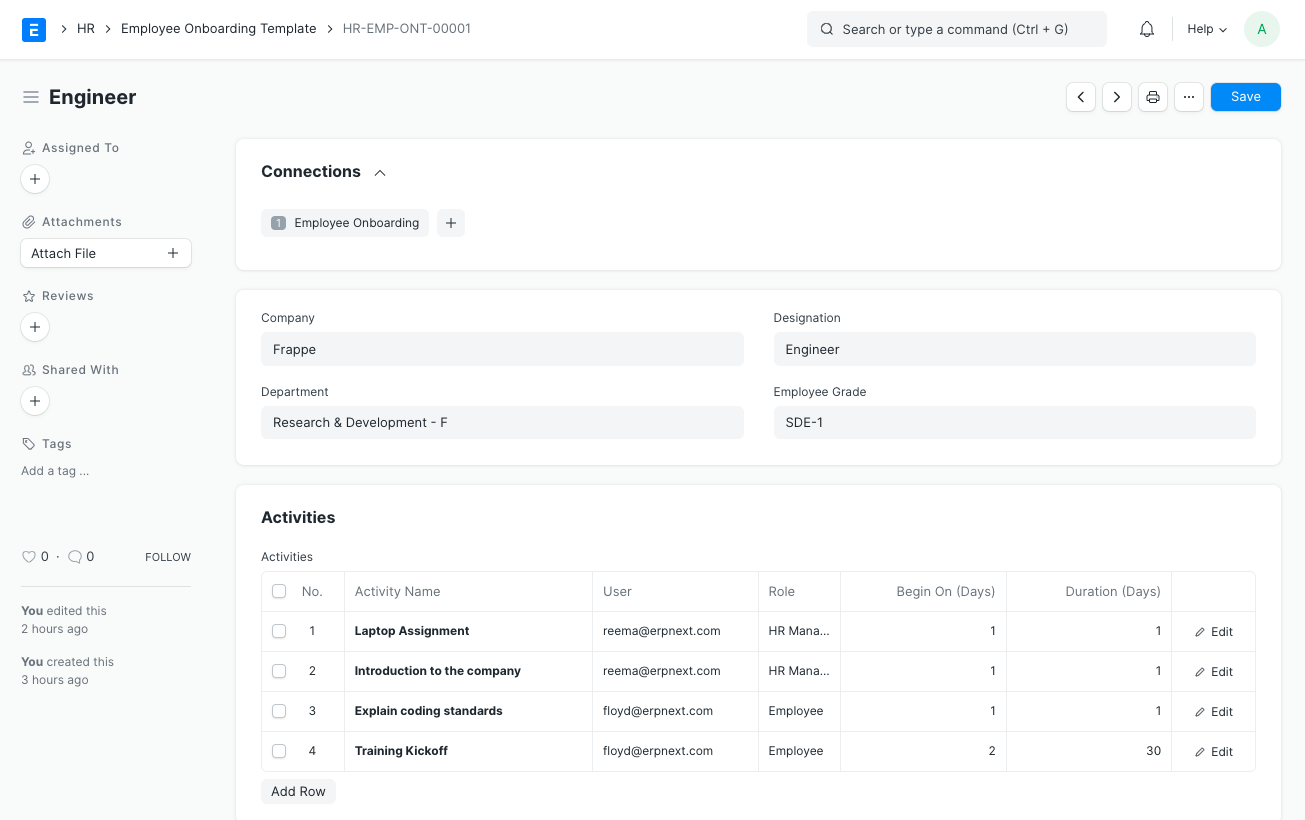1305x820 pixels.
Task: Open the user avatar menu
Action: (1261, 29)
